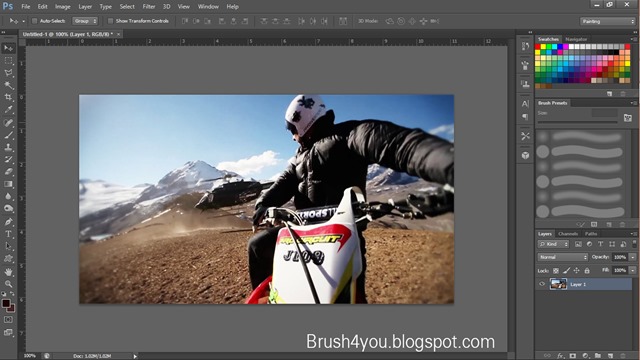Select the Zoom tool
Viewport: 640px width, 360px height.
click(8, 284)
